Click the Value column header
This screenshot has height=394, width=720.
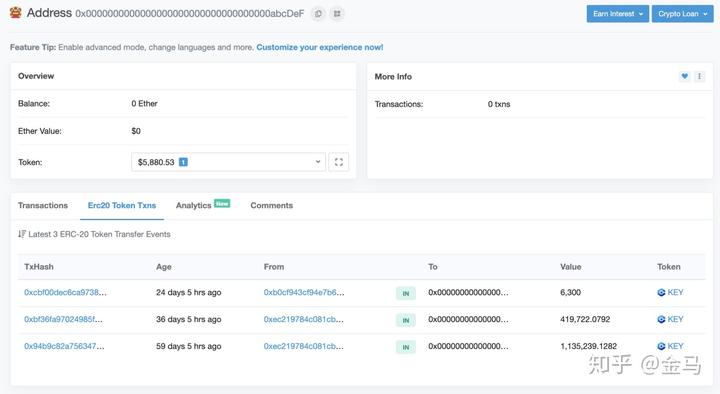pos(571,267)
